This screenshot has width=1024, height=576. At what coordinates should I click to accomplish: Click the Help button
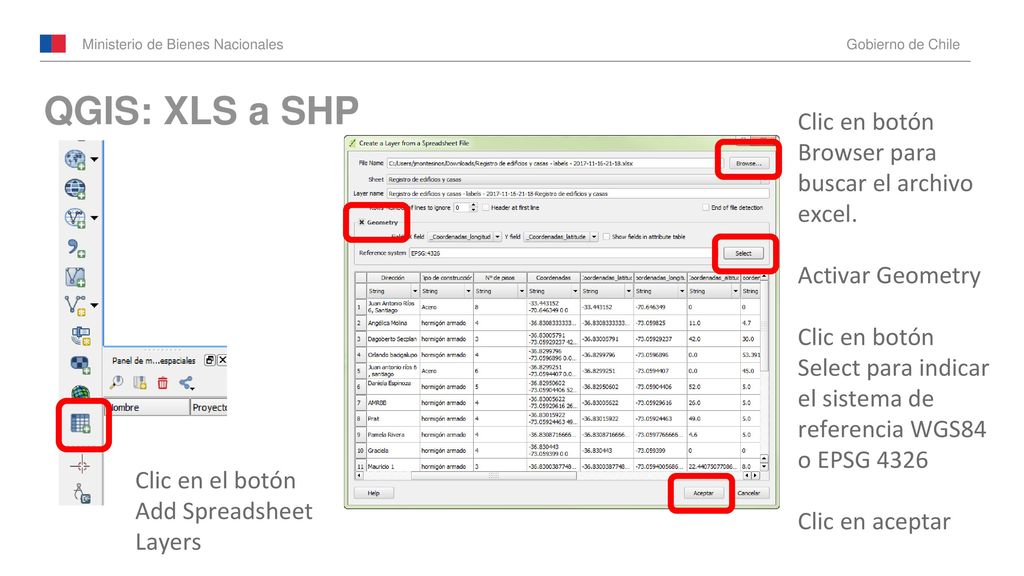(374, 493)
